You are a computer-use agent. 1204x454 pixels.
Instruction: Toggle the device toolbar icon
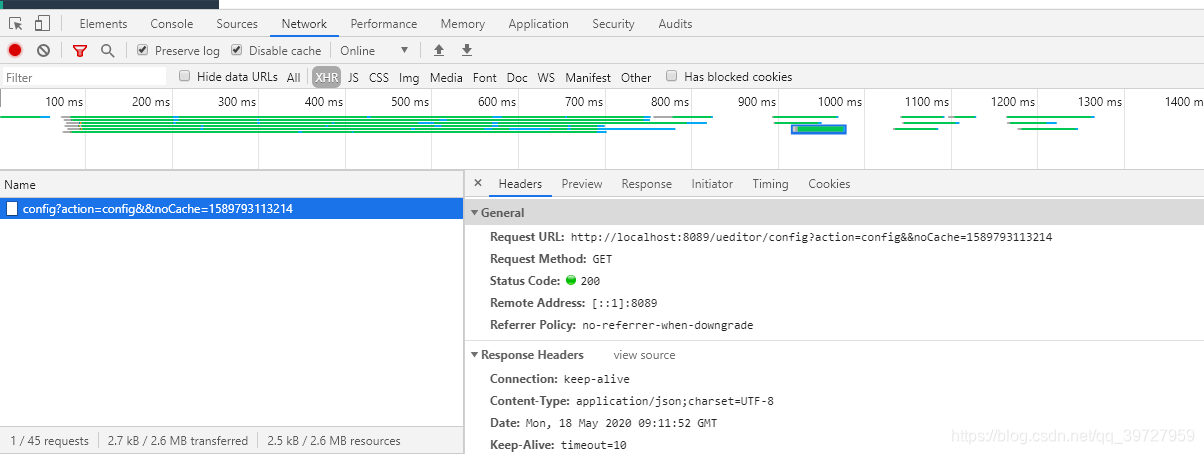coord(43,23)
